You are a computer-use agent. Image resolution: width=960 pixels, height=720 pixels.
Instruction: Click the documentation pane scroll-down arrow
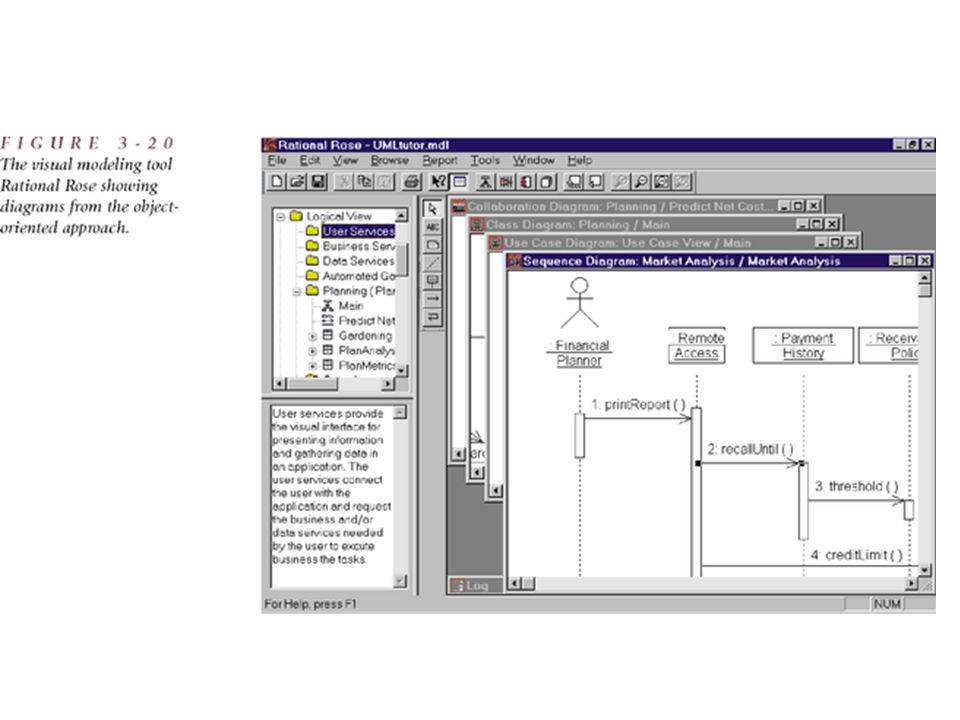click(x=399, y=580)
